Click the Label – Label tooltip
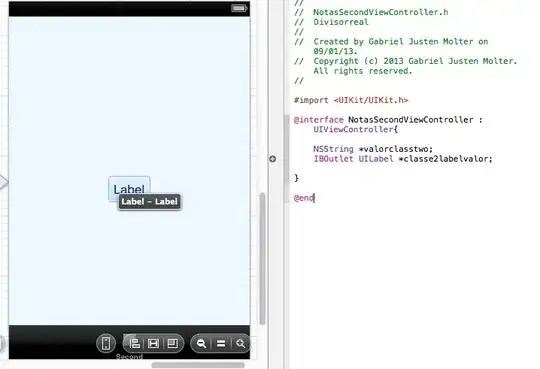 [x=149, y=202]
